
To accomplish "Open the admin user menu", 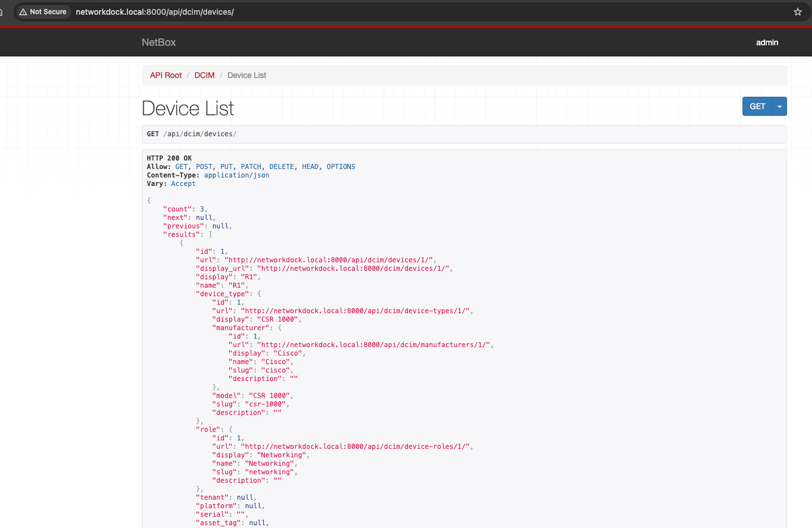I will coord(767,42).
